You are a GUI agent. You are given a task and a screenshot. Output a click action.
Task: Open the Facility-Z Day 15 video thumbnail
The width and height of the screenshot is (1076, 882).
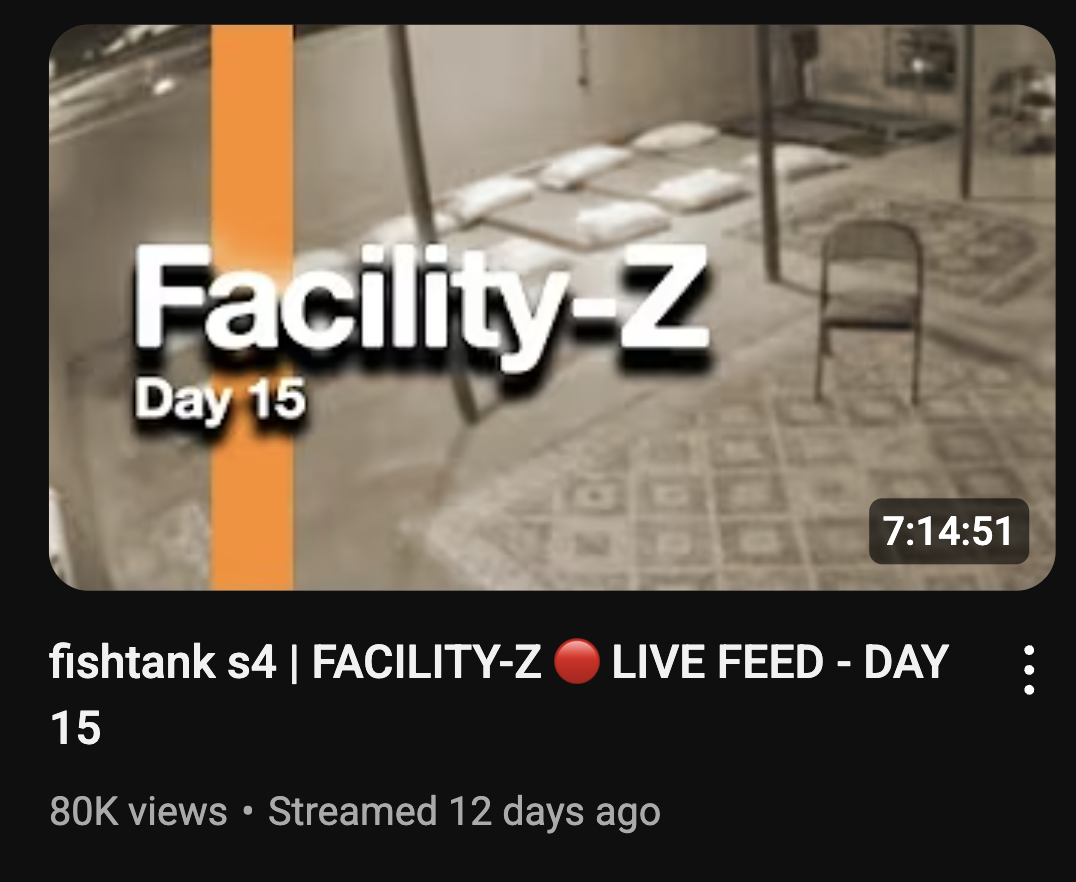coord(552,307)
